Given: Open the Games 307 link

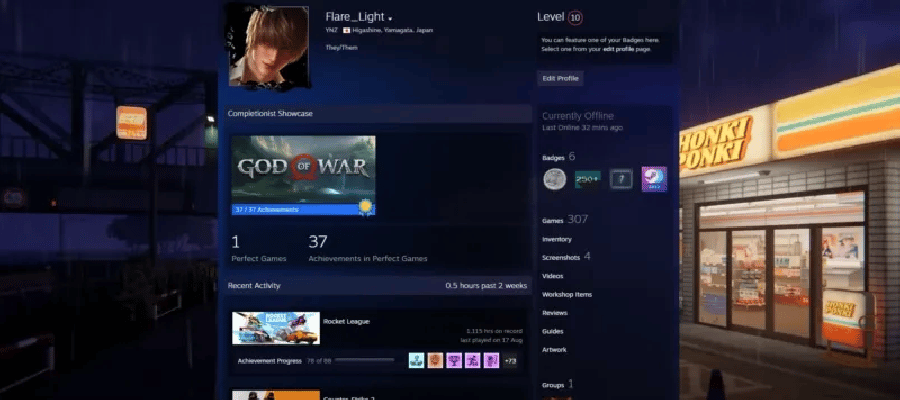Looking at the screenshot, I should click(565, 220).
